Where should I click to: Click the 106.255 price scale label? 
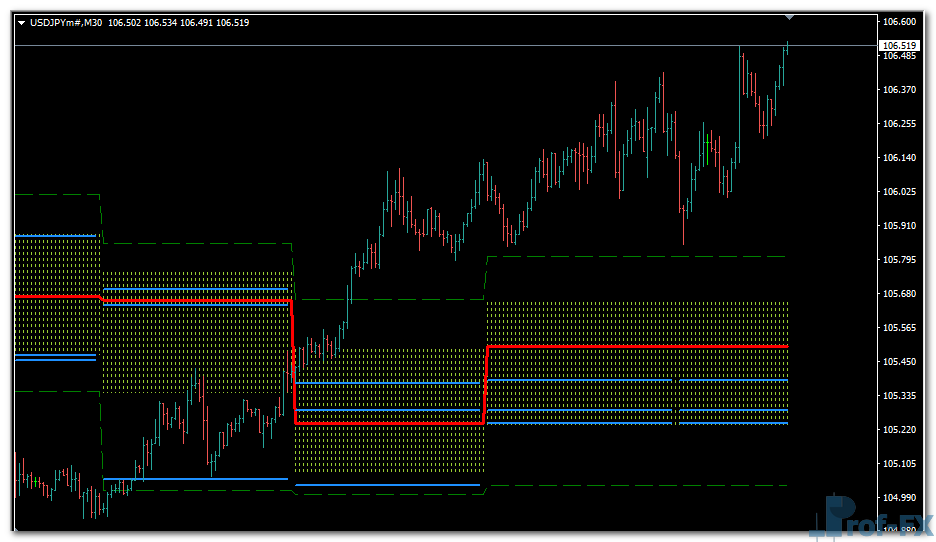tap(899, 124)
